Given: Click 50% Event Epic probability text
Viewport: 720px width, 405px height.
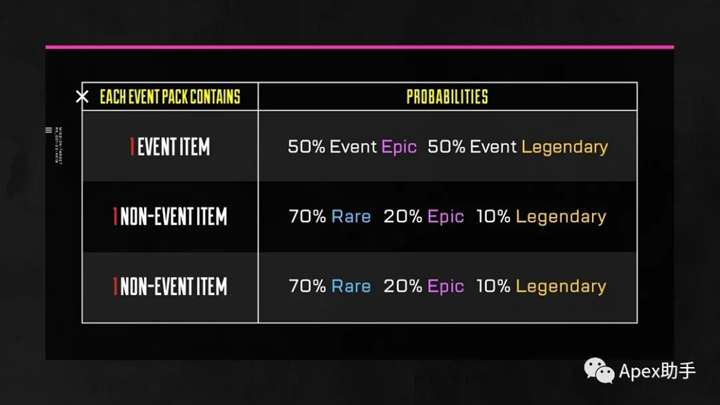Looking at the screenshot, I should tap(352, 147).
